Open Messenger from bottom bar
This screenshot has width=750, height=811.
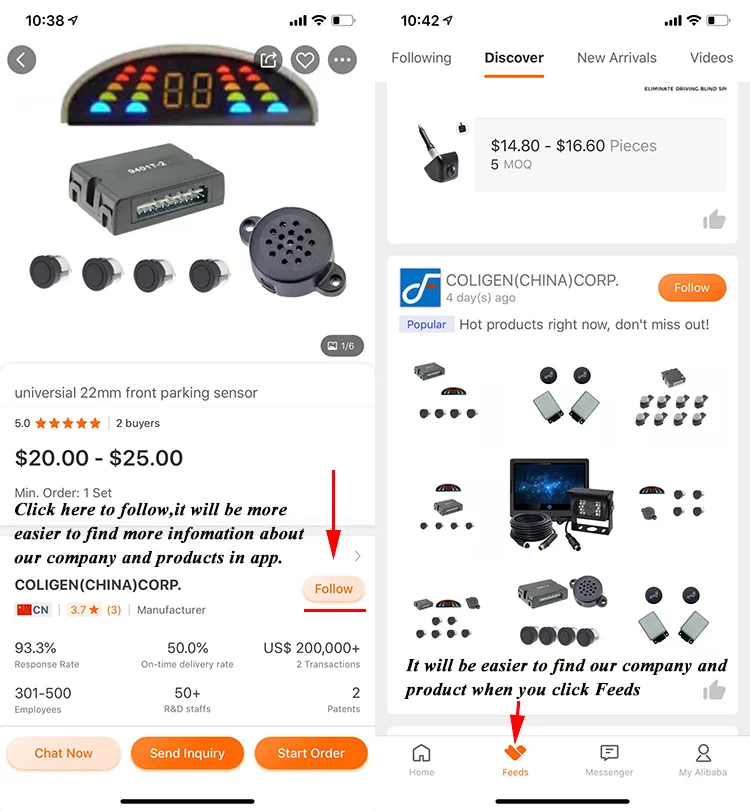click(x=609, y=760)
